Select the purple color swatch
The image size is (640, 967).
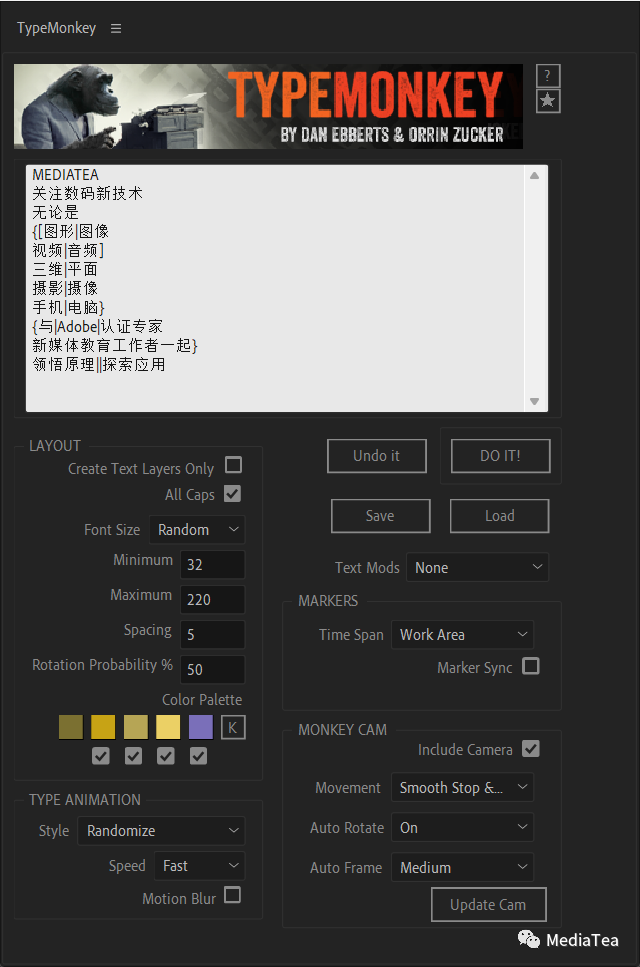(x=201, y=727)
